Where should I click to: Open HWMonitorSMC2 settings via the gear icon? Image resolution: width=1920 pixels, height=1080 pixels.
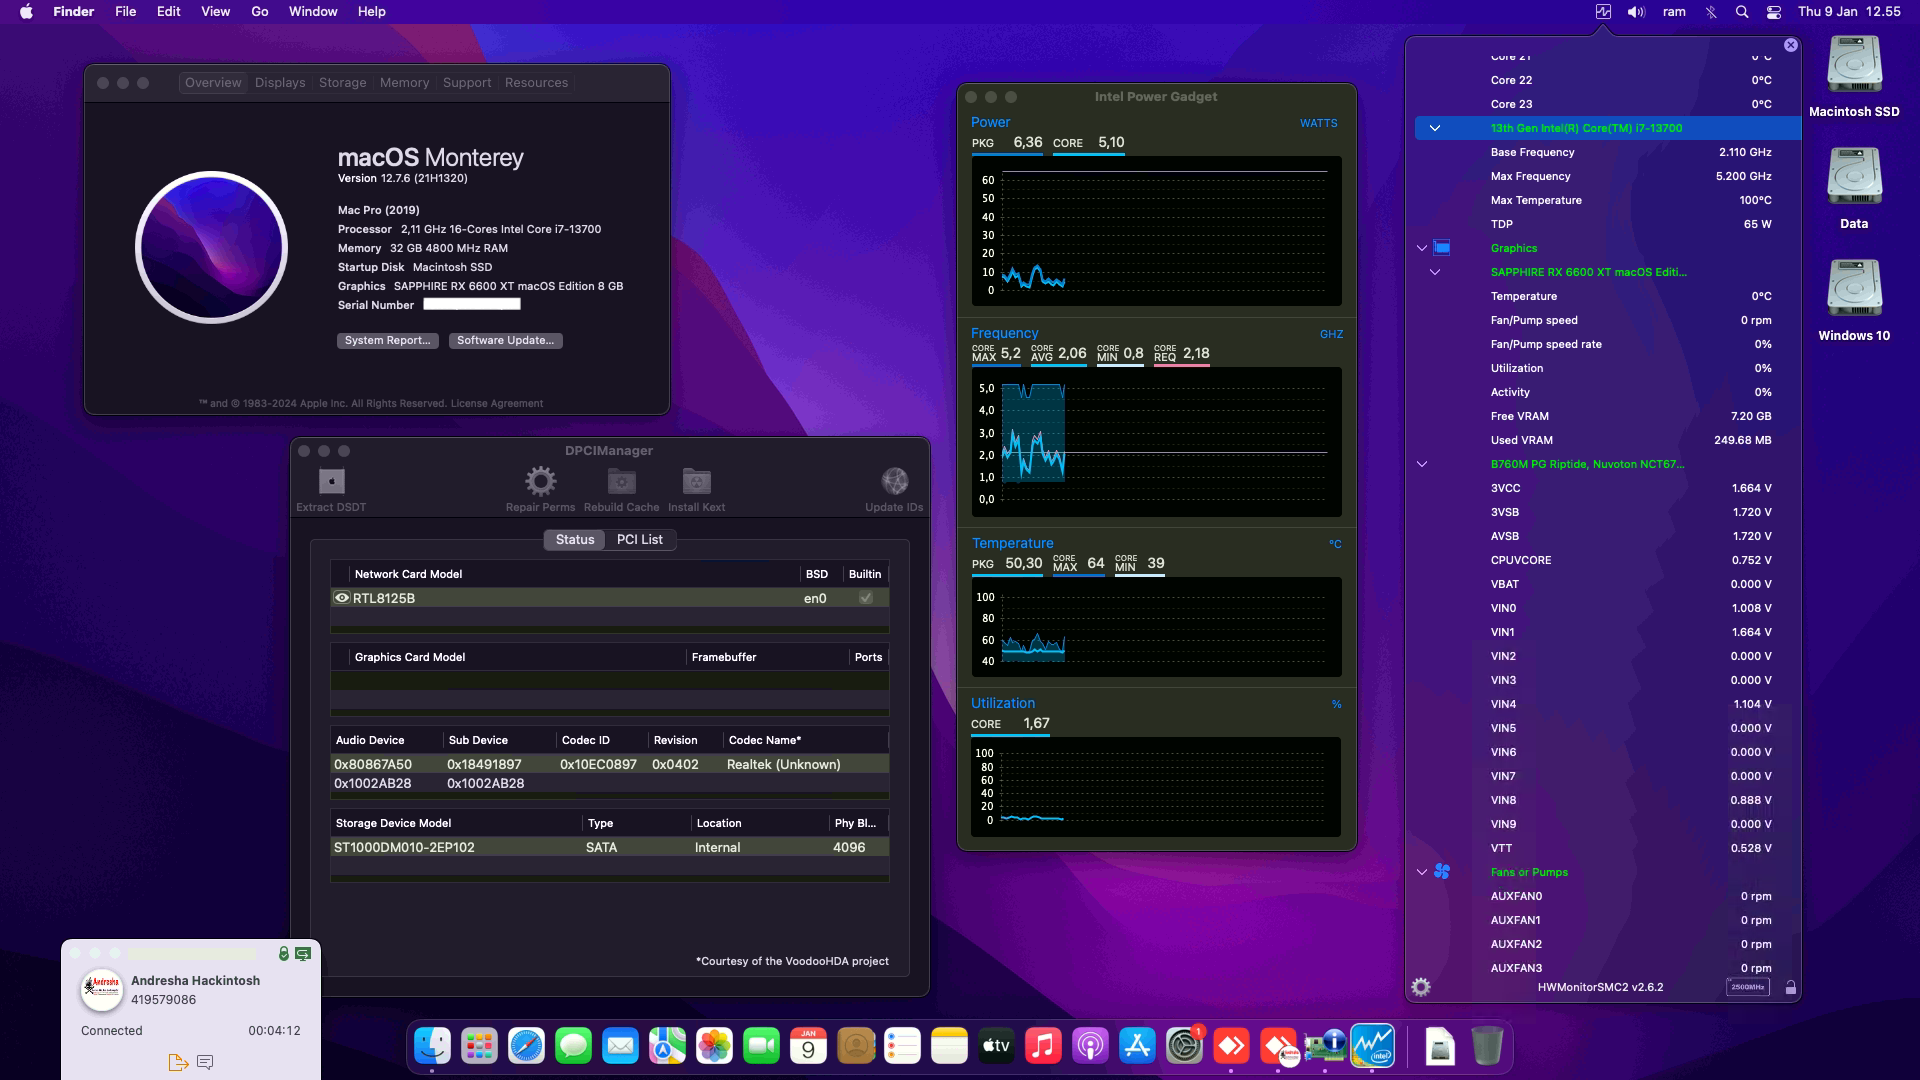pos(1420,987)
